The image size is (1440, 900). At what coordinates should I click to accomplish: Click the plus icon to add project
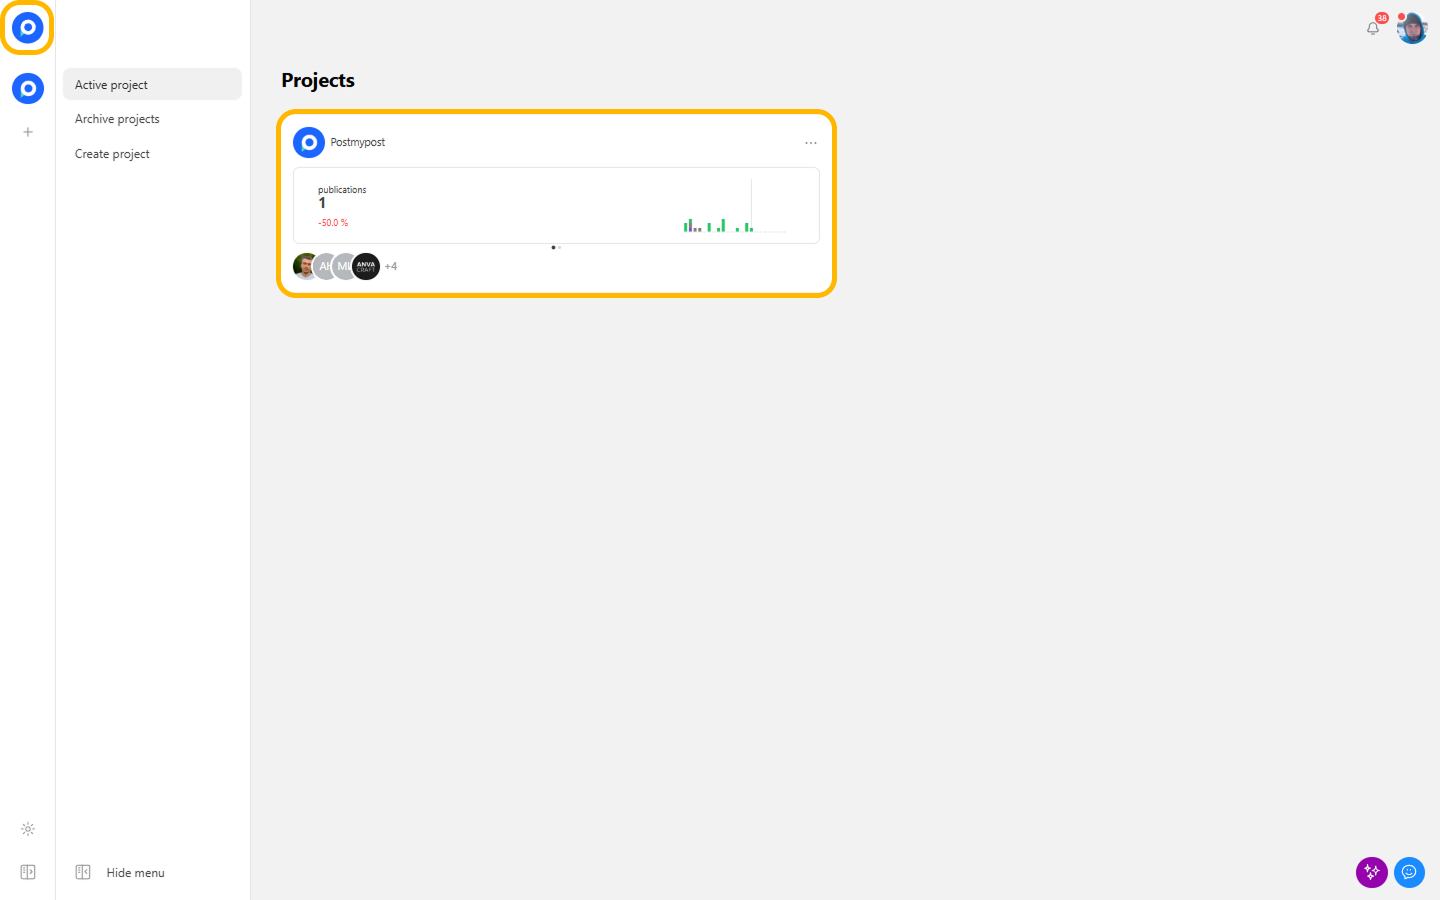[28, 132]
